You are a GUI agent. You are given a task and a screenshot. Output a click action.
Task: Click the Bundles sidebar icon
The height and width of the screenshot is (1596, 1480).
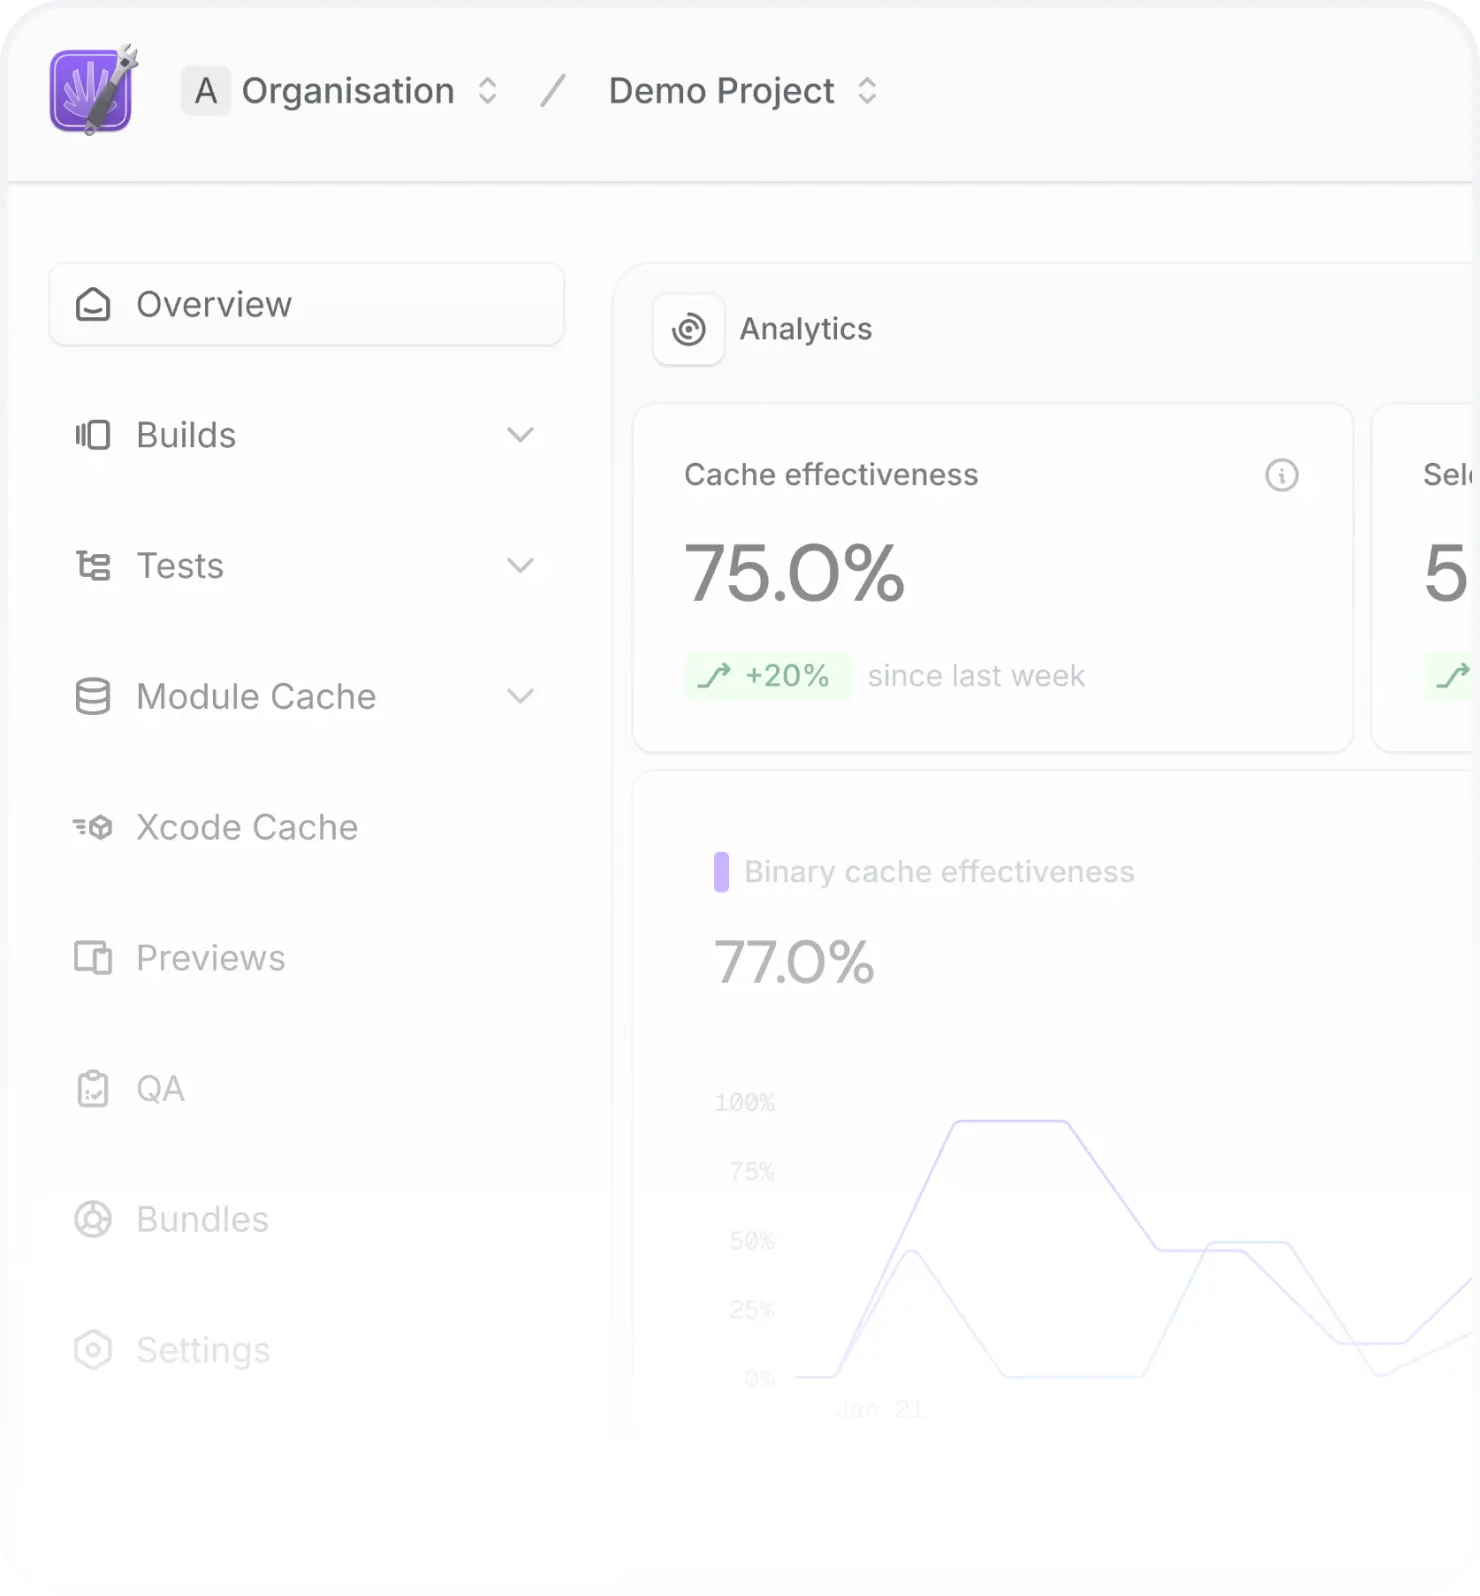pyautogui.click(x=93, y=1219)
